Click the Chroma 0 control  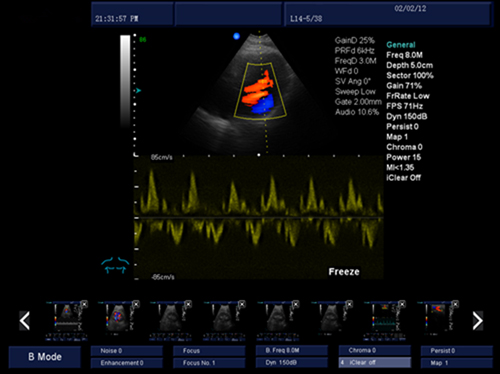[375, 350]
